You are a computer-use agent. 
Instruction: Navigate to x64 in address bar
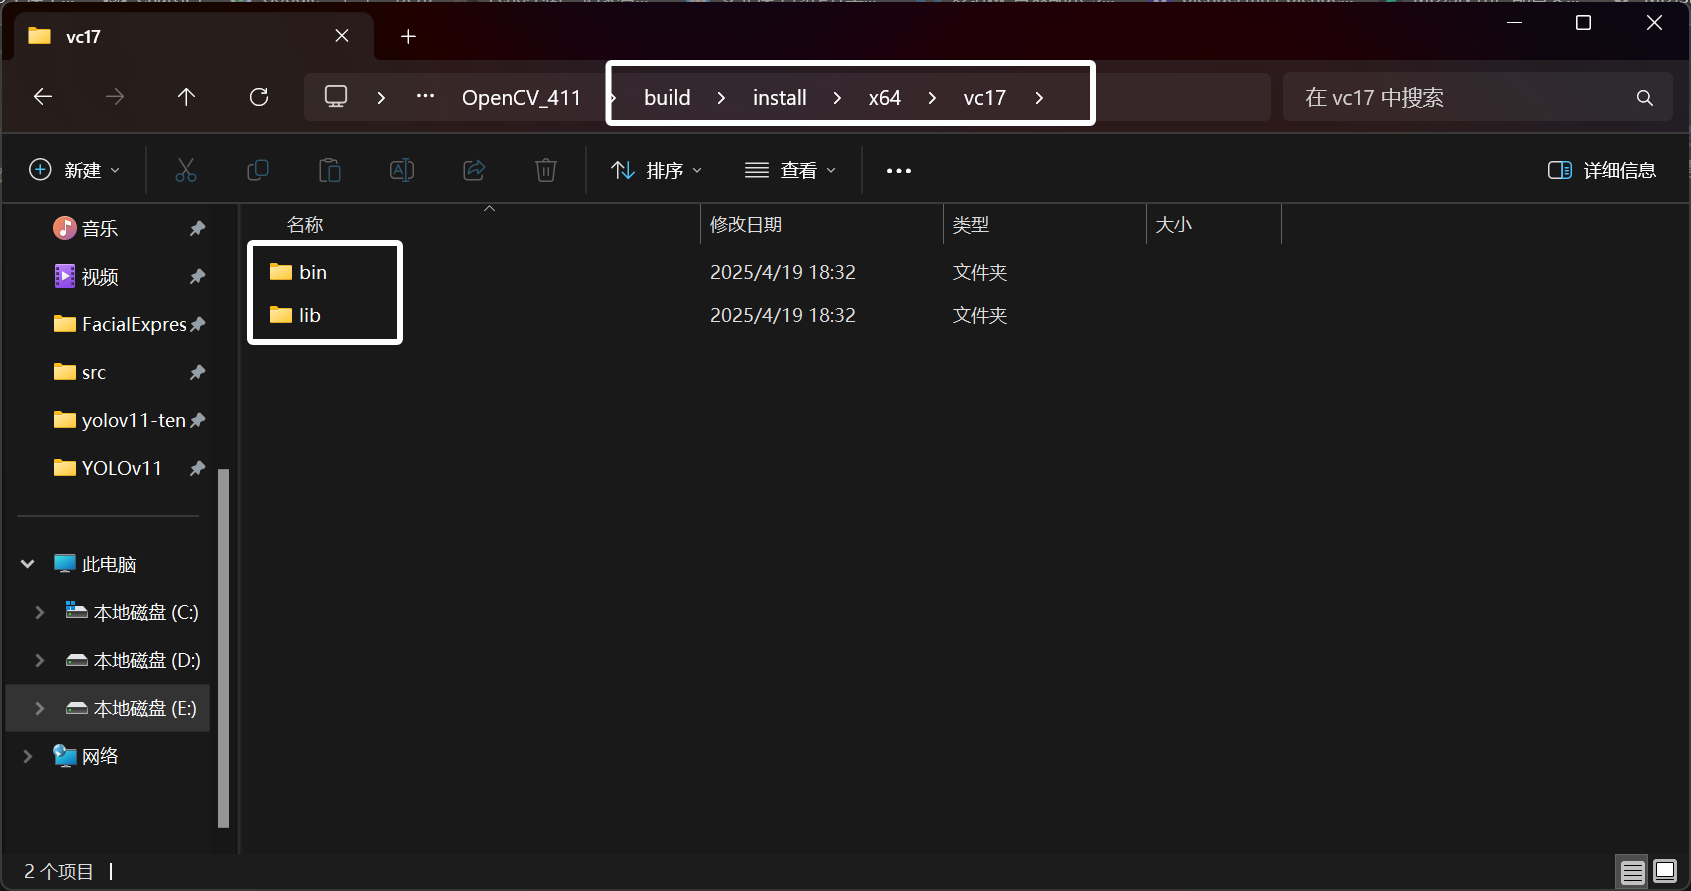[x=884, y=97]
